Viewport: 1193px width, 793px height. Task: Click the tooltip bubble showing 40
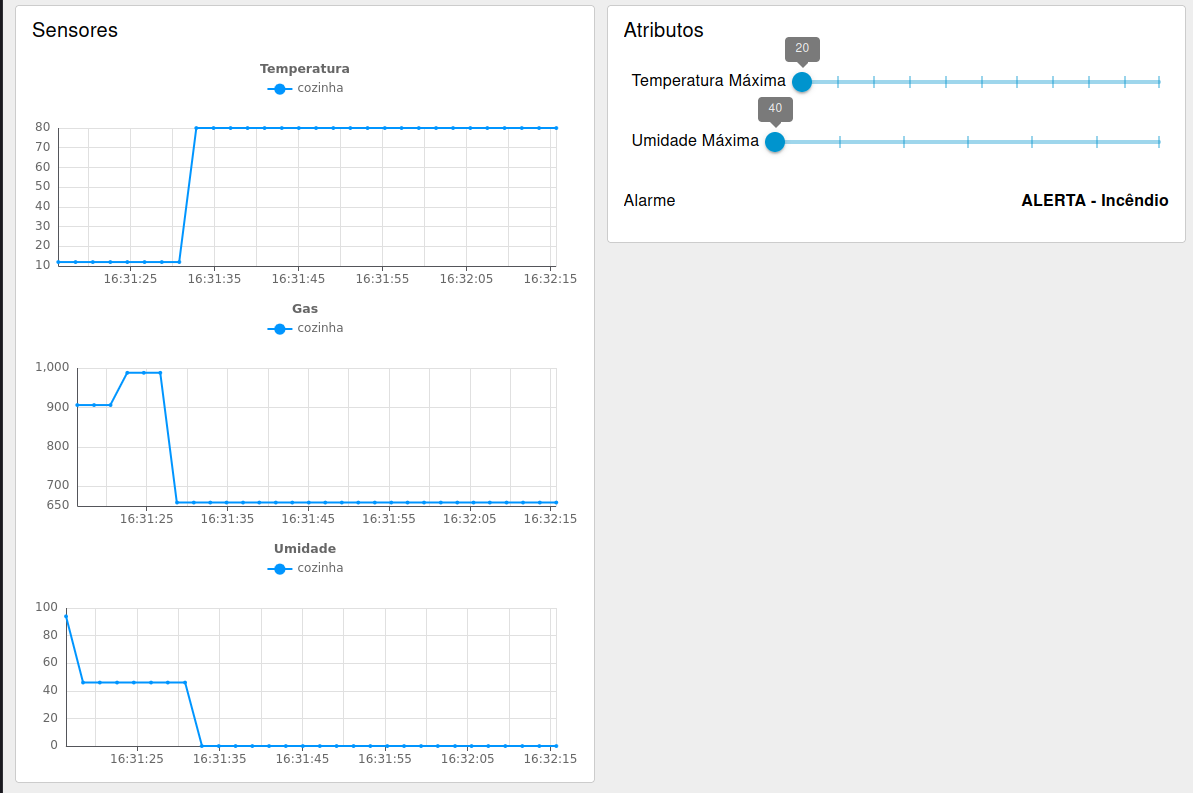click(x=774, y=110)
